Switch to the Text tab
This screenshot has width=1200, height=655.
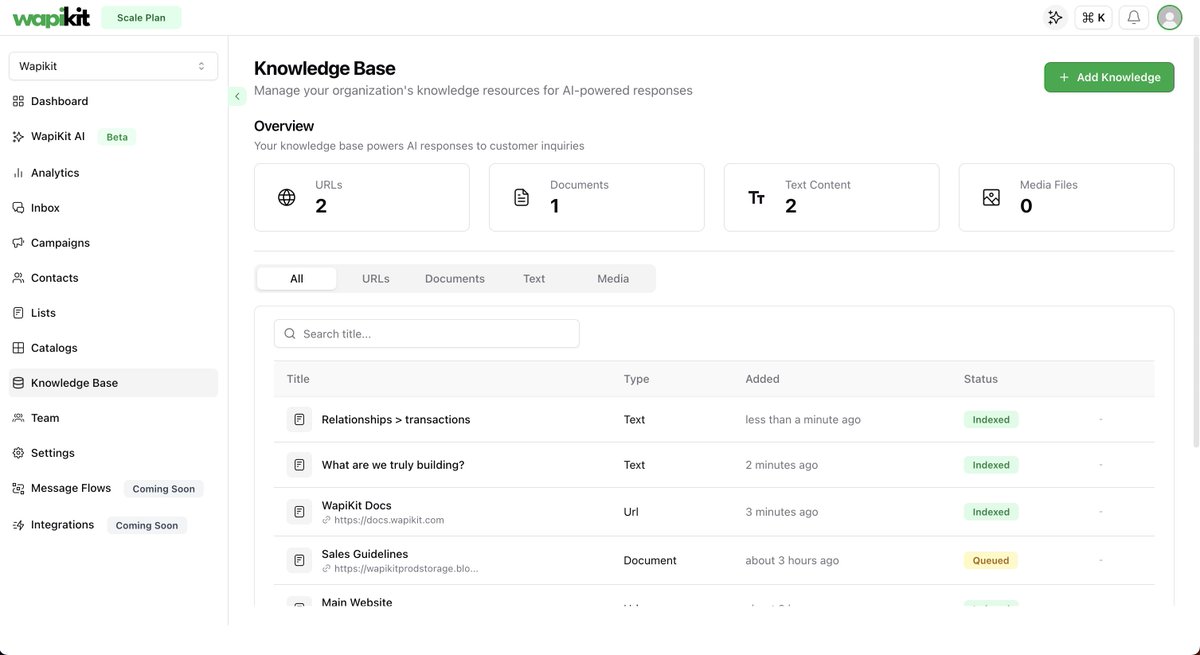coord(534,279)
